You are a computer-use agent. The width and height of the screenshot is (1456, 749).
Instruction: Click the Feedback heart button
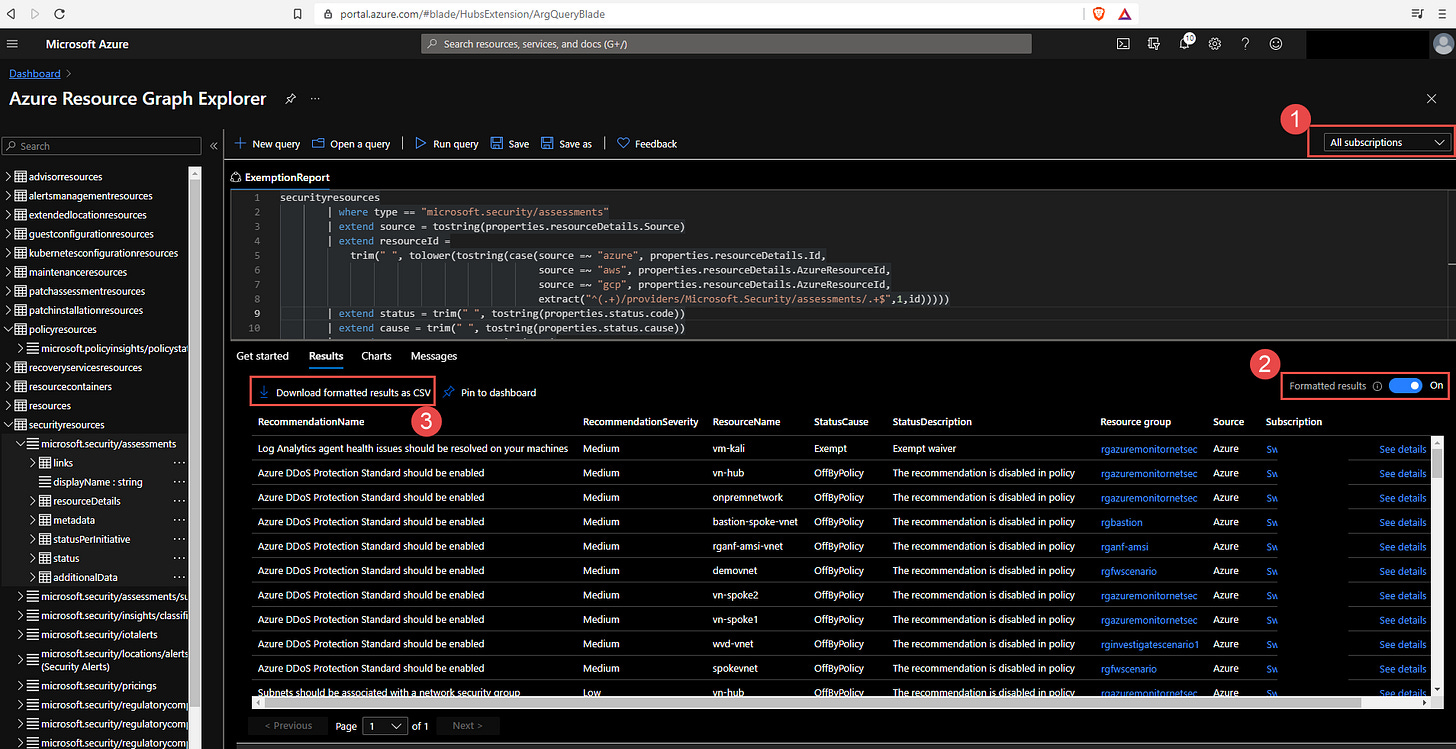(x=647, y=144)
